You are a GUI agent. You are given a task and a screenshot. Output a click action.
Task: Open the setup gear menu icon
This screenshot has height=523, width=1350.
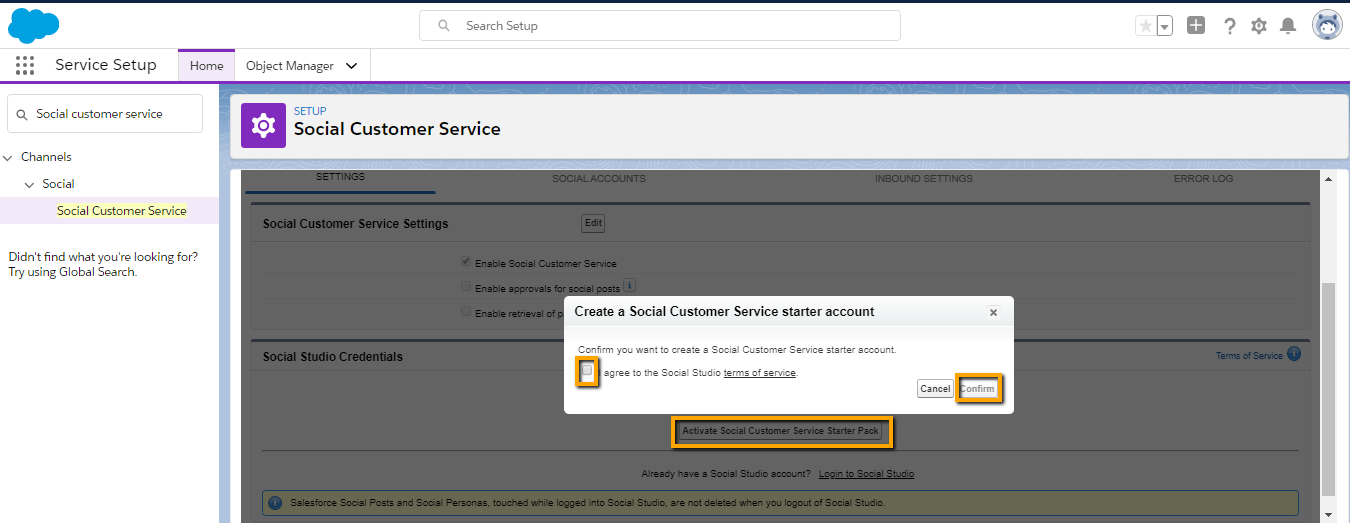coord(1259,26)
